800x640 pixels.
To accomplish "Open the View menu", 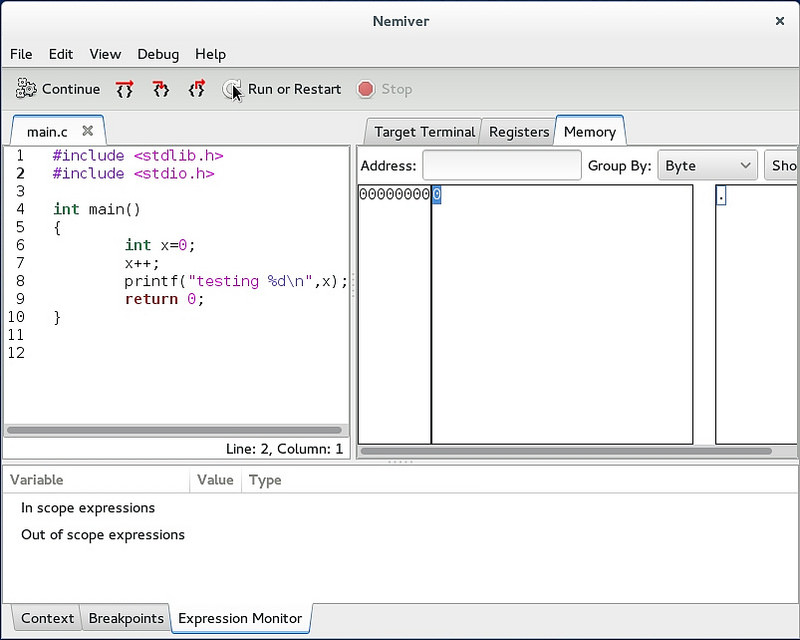I will pyautogui.click(x=105, y=54).
